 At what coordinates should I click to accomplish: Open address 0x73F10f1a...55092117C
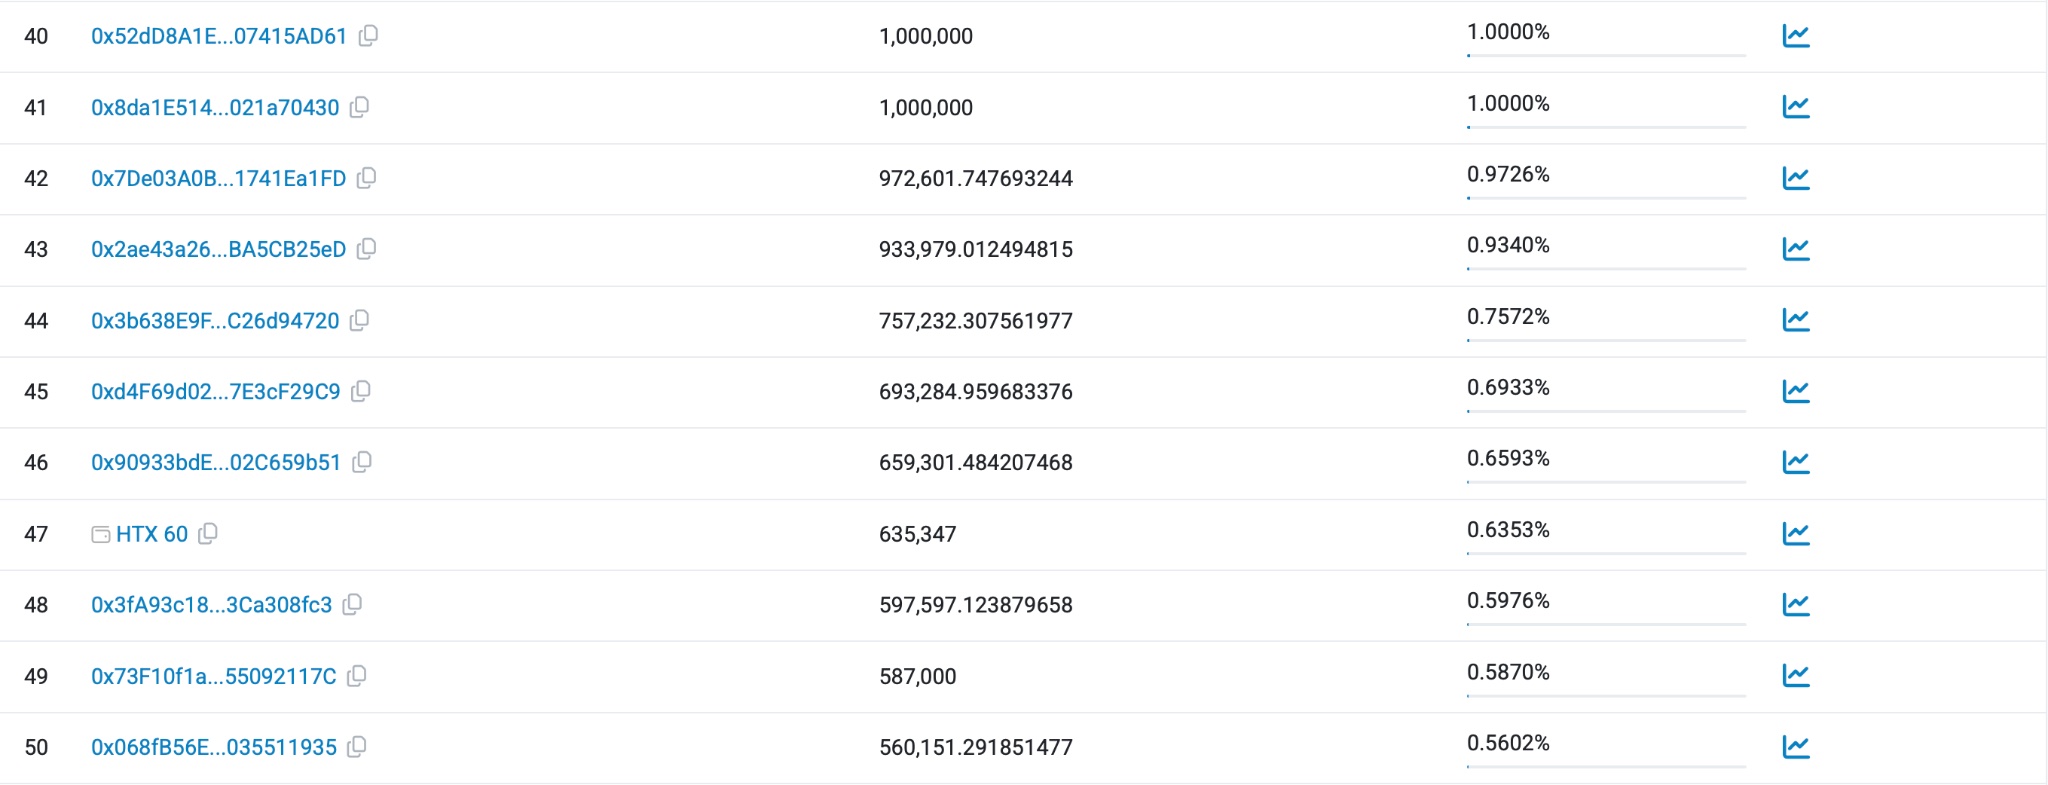coord(213,677)
